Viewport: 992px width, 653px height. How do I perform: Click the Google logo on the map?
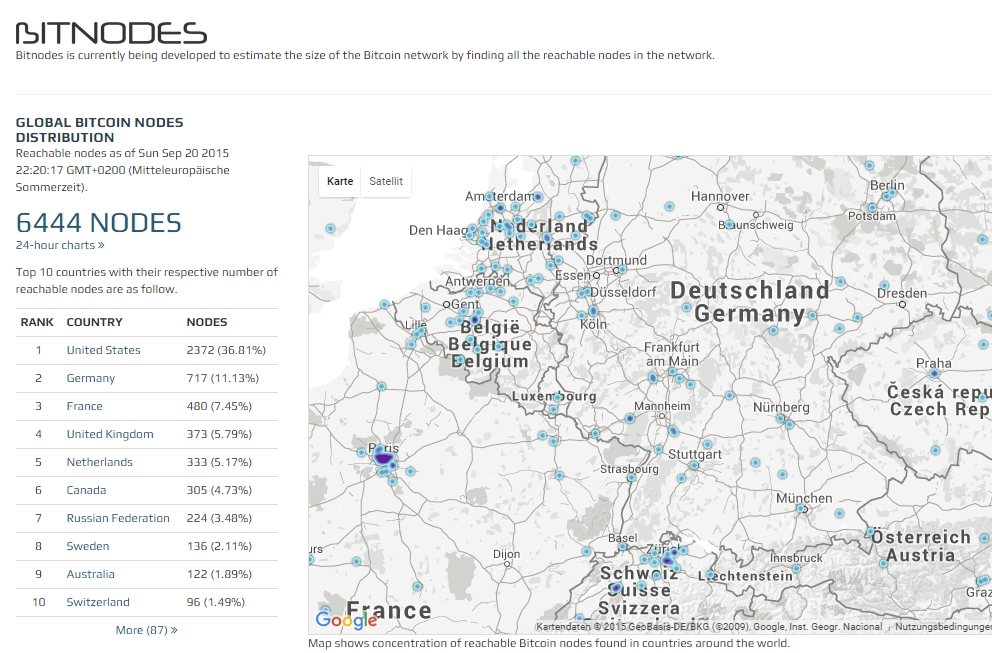[x=346, y=620]
